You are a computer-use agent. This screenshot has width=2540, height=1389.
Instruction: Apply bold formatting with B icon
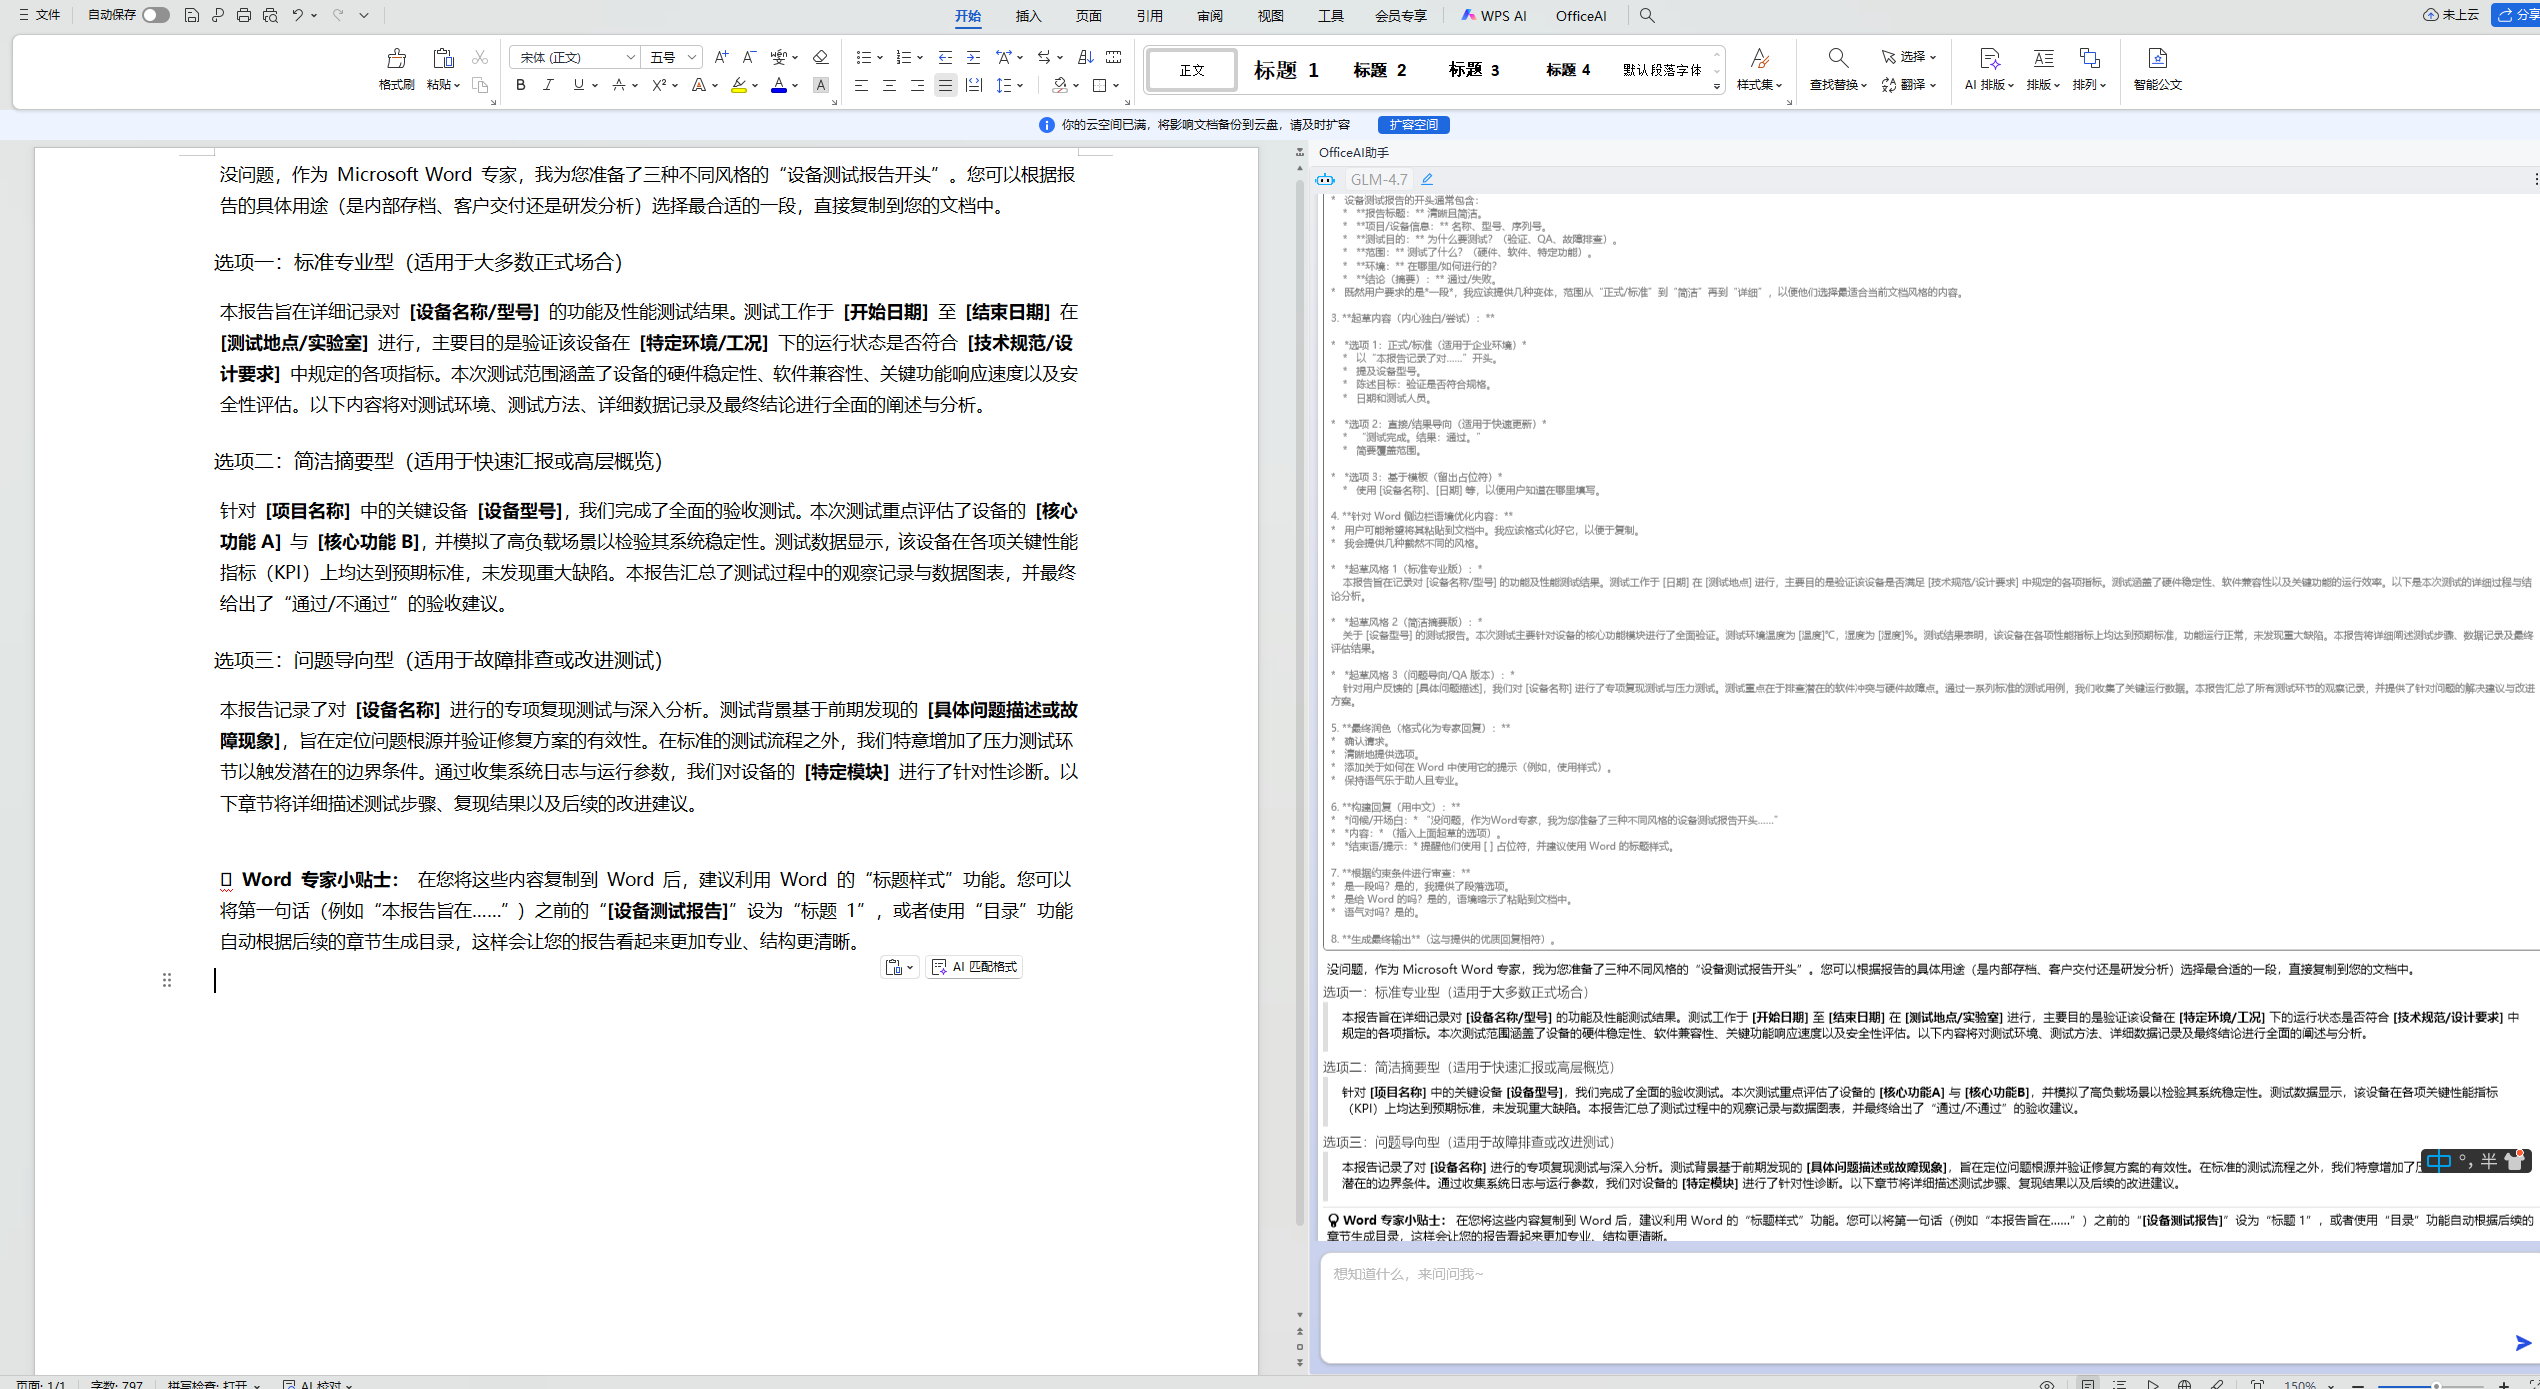(x=520, y=86)
